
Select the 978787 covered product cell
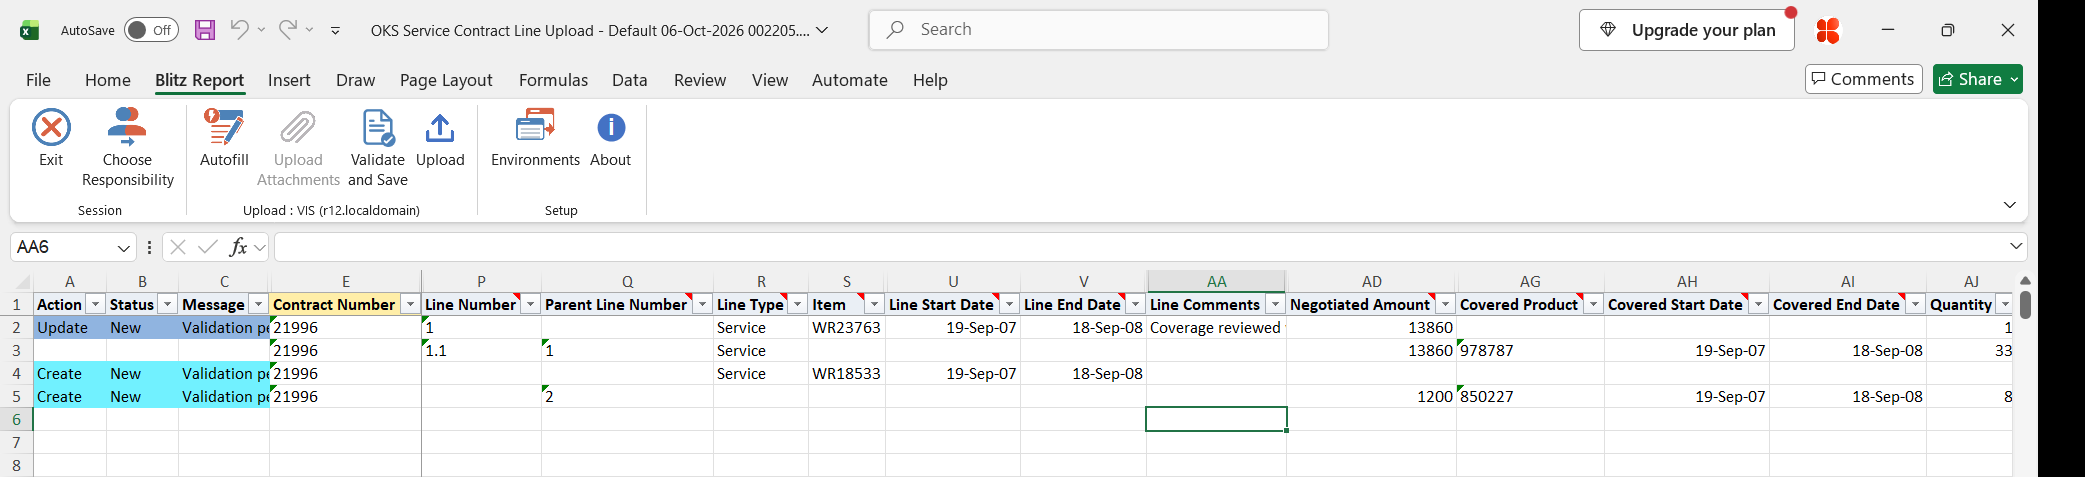click(1530, 350)
